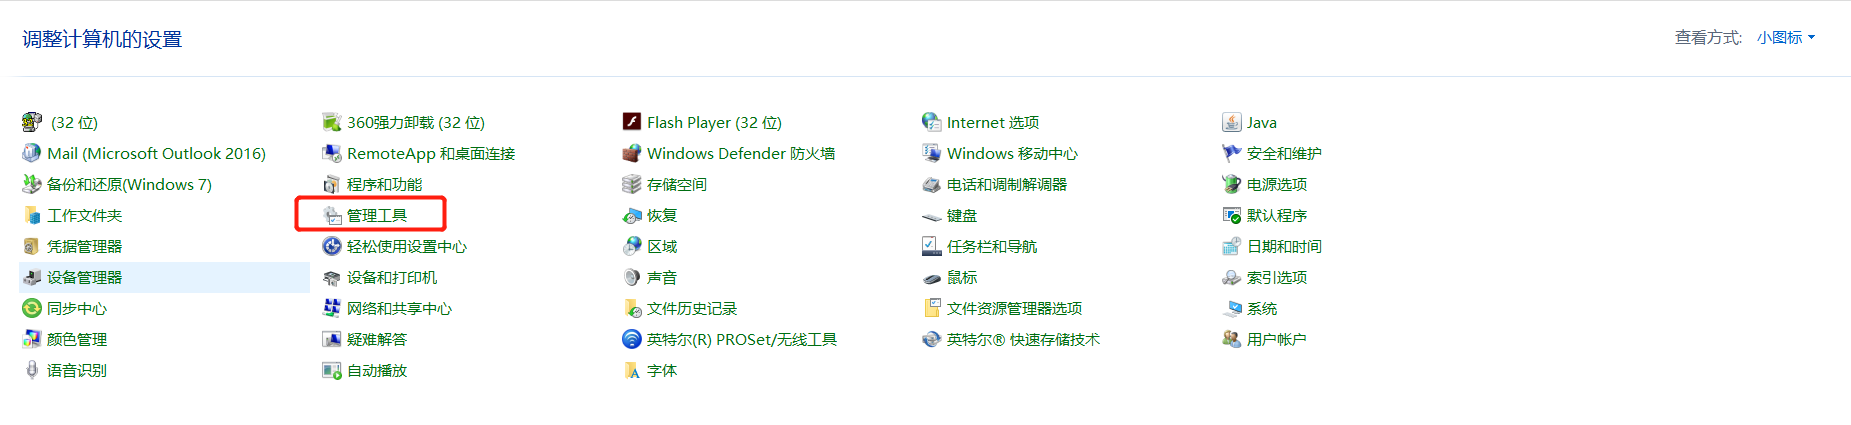Open the 键盘 keyboard settings link
1851x425 pixels.
click(x=962, y=216)
